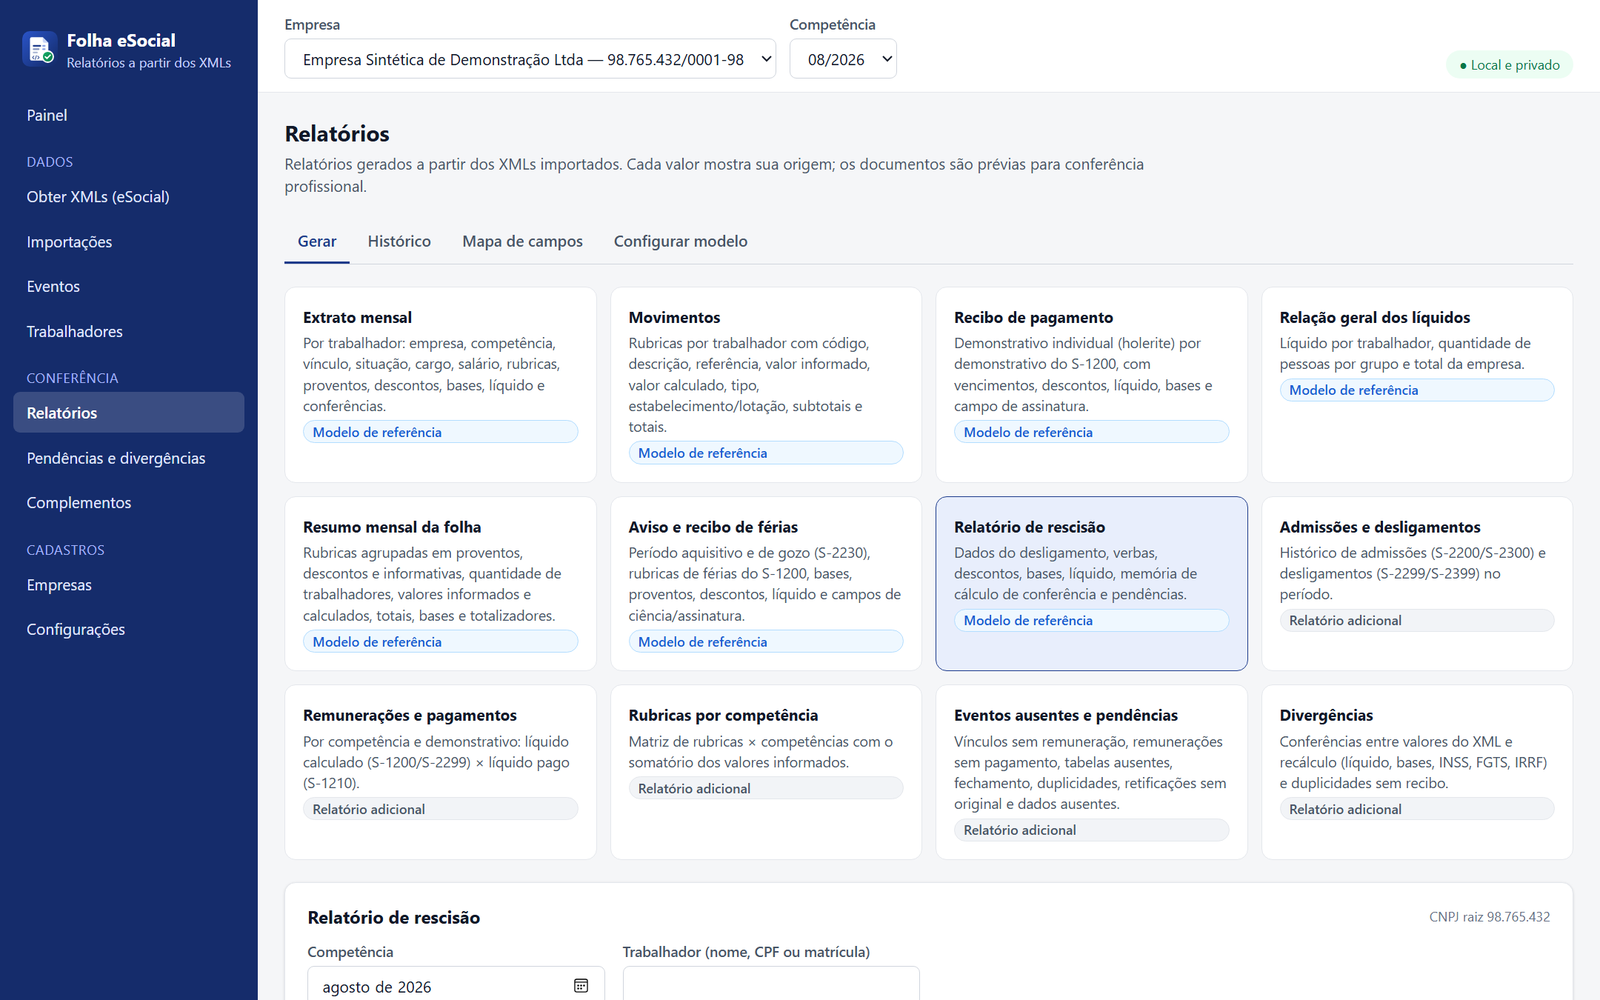This screenshot has width=1600, height=1000.
Task: Open Eventos in sidebar
Action: click(129, 287)
